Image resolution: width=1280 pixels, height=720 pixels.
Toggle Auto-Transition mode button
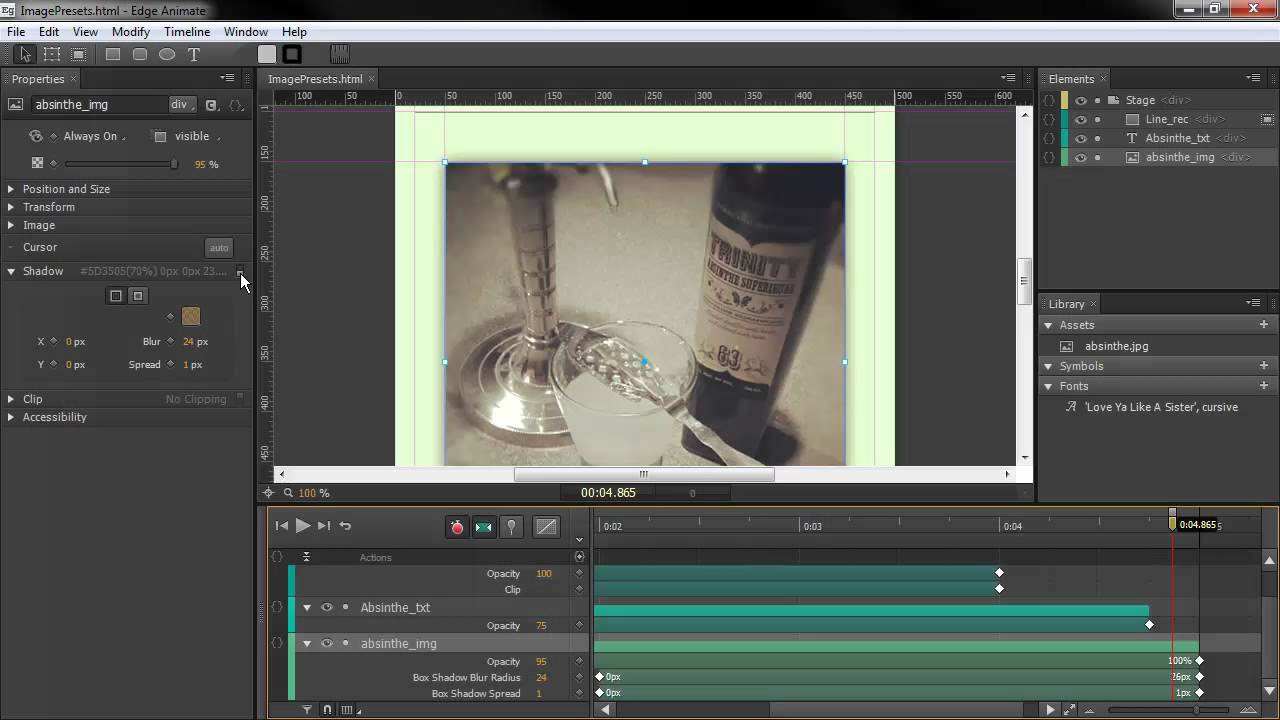click(484, 527)
